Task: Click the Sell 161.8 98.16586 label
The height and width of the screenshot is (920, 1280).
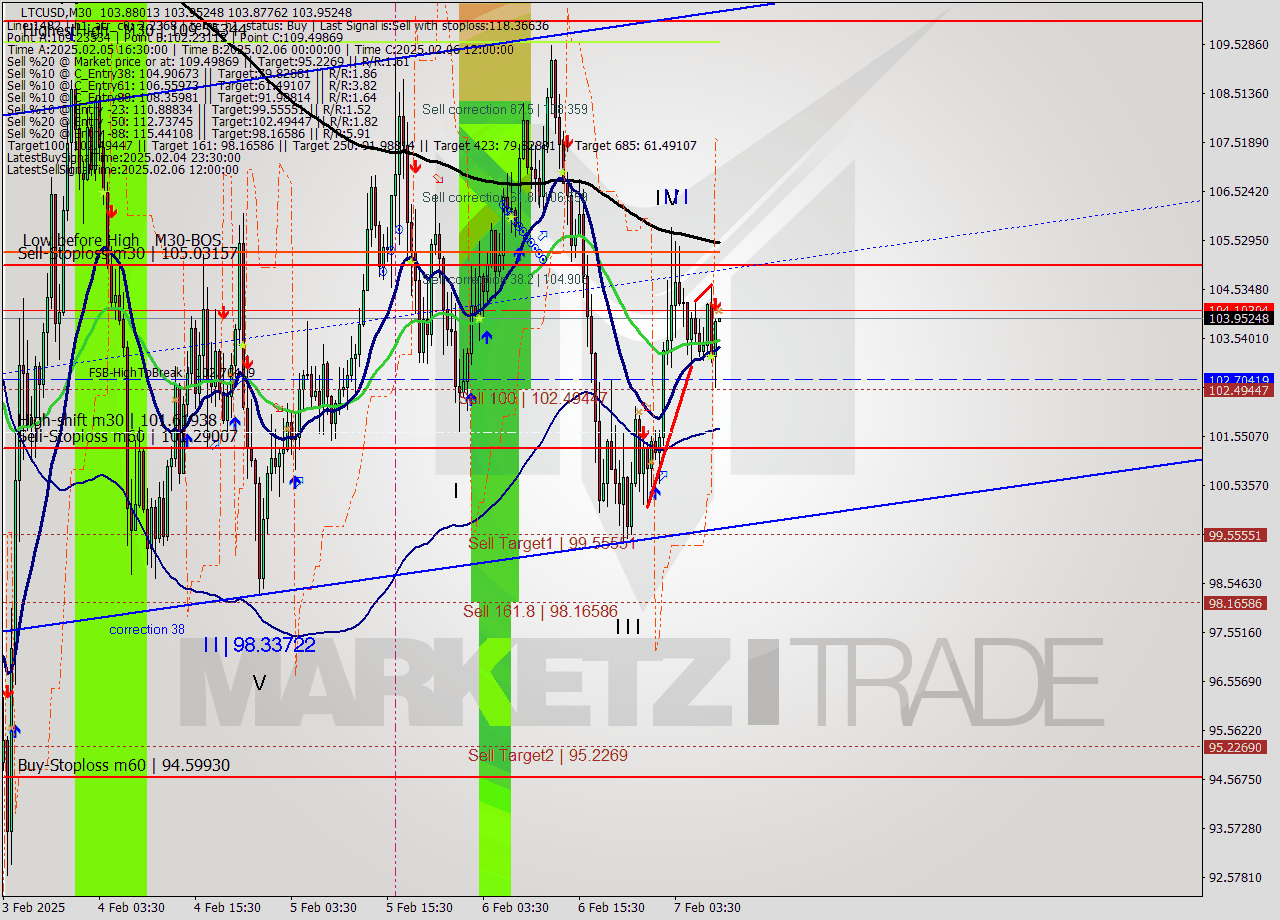Action: [541, 612]
